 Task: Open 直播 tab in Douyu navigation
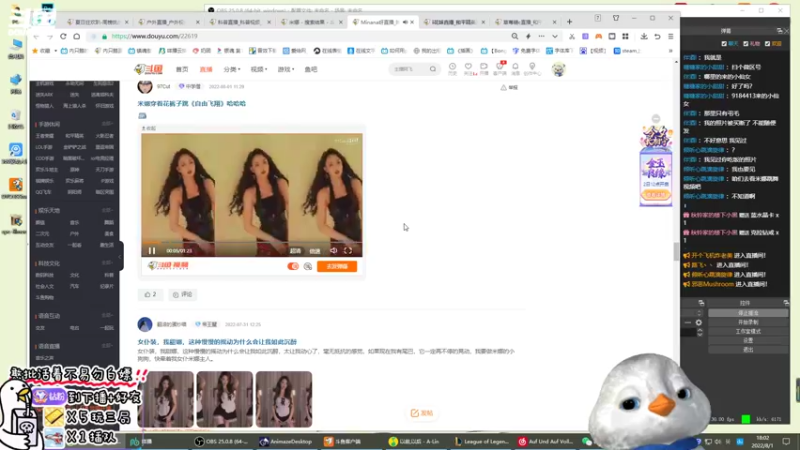coord(206,69)
